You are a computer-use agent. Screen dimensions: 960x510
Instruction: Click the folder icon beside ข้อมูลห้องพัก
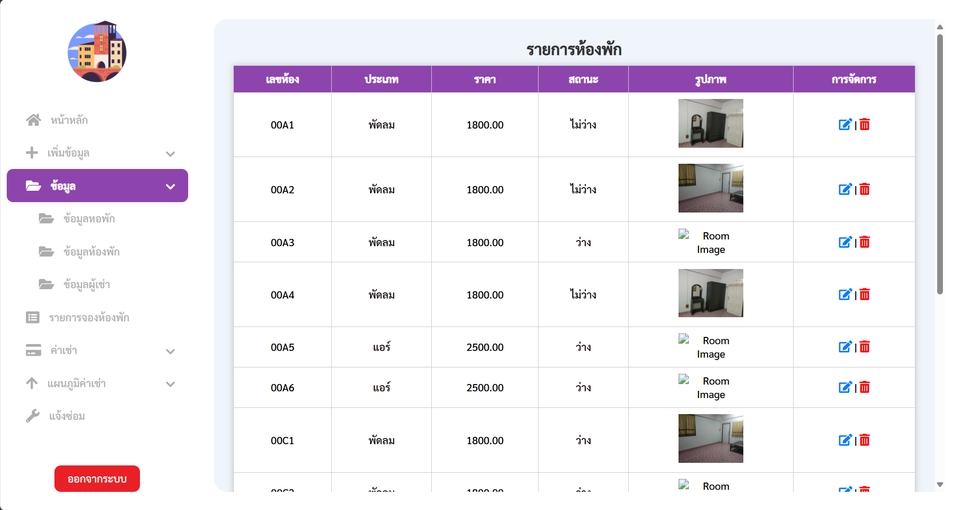coord(46,252)
